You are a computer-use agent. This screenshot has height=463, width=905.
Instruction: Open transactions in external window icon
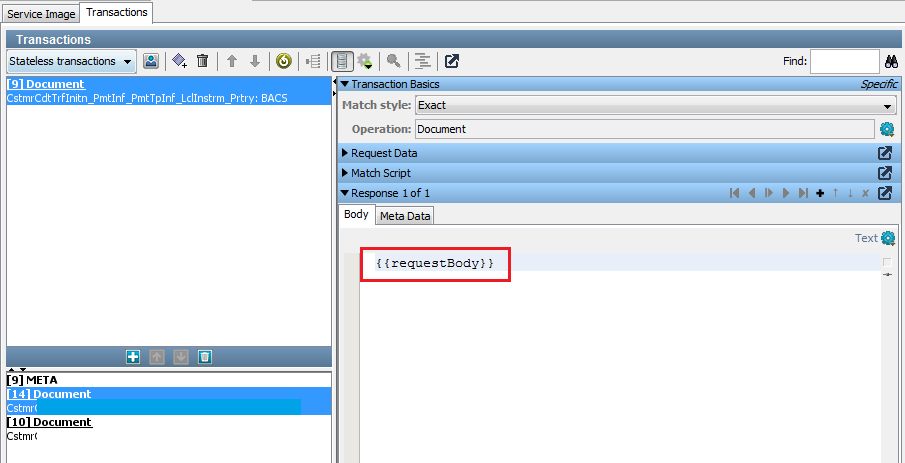(x=452, y=61)
